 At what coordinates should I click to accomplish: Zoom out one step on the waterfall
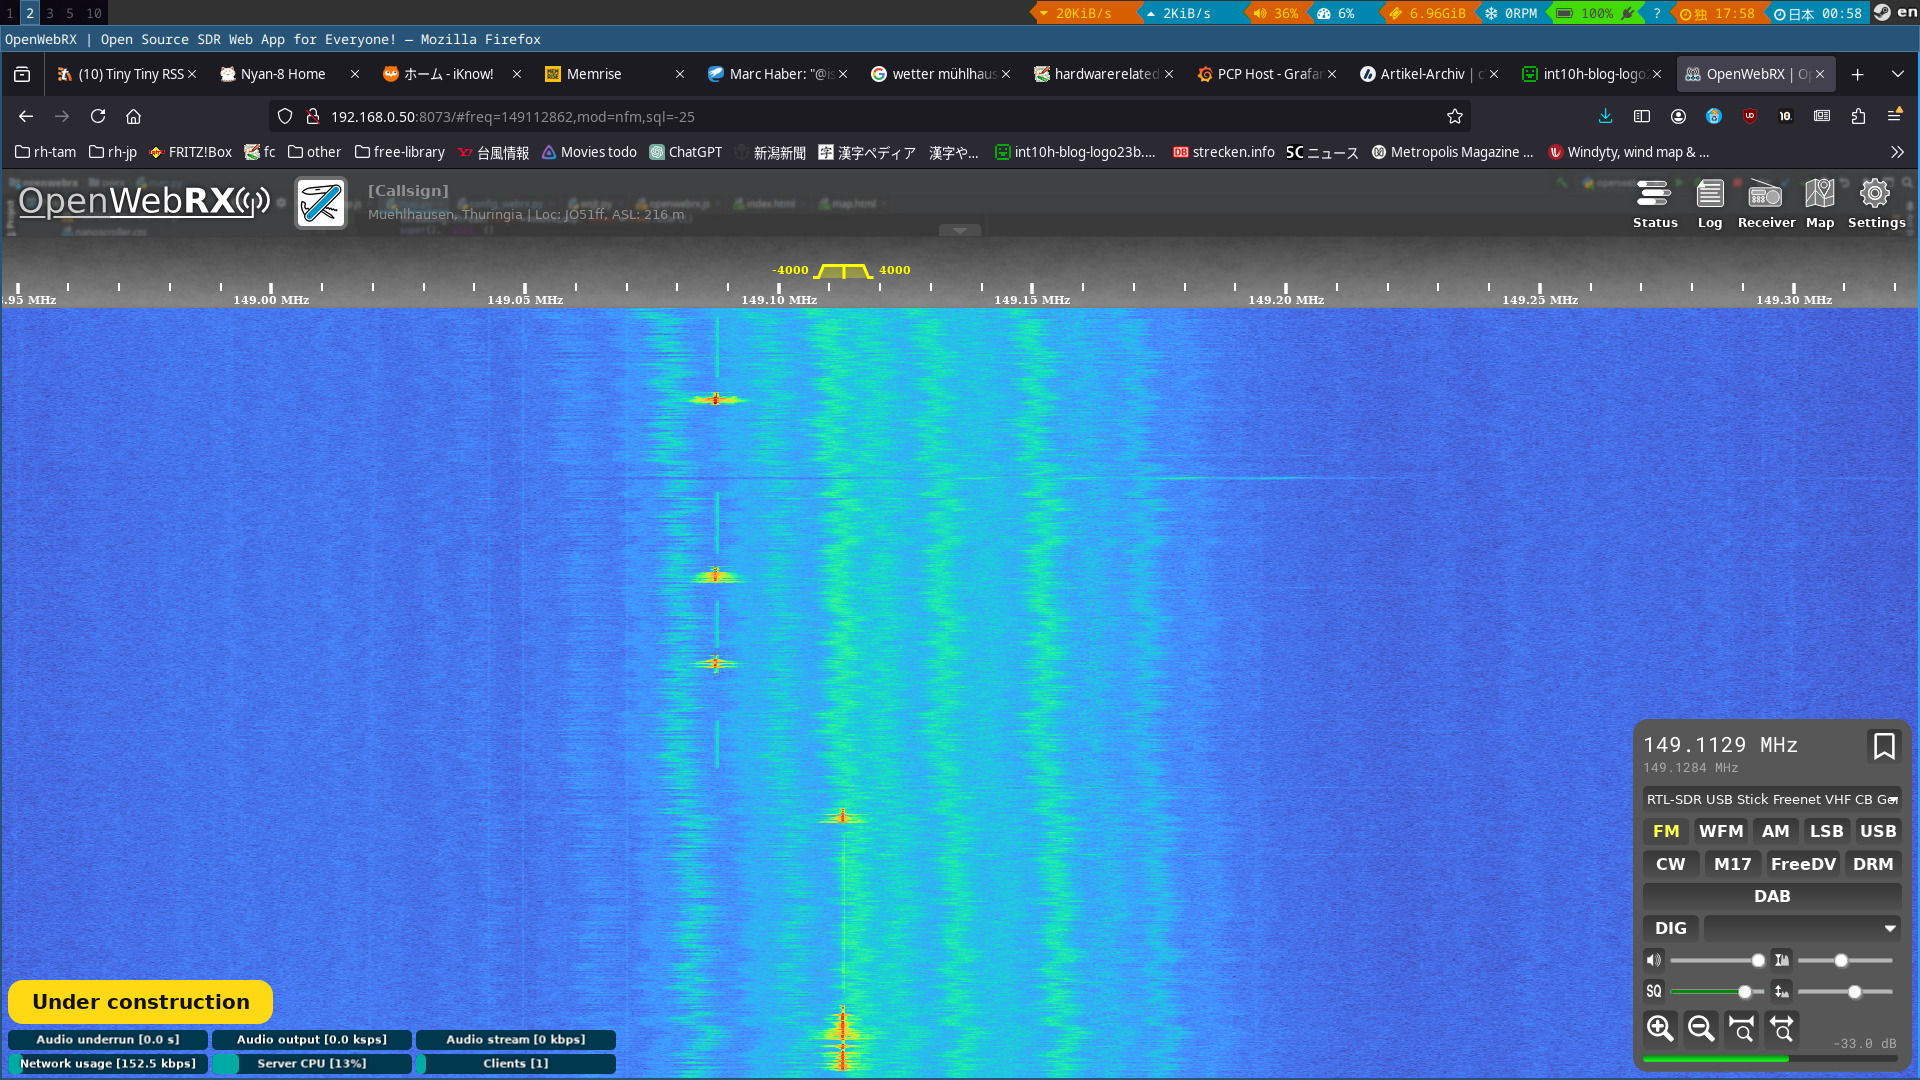(1701, 1028)
